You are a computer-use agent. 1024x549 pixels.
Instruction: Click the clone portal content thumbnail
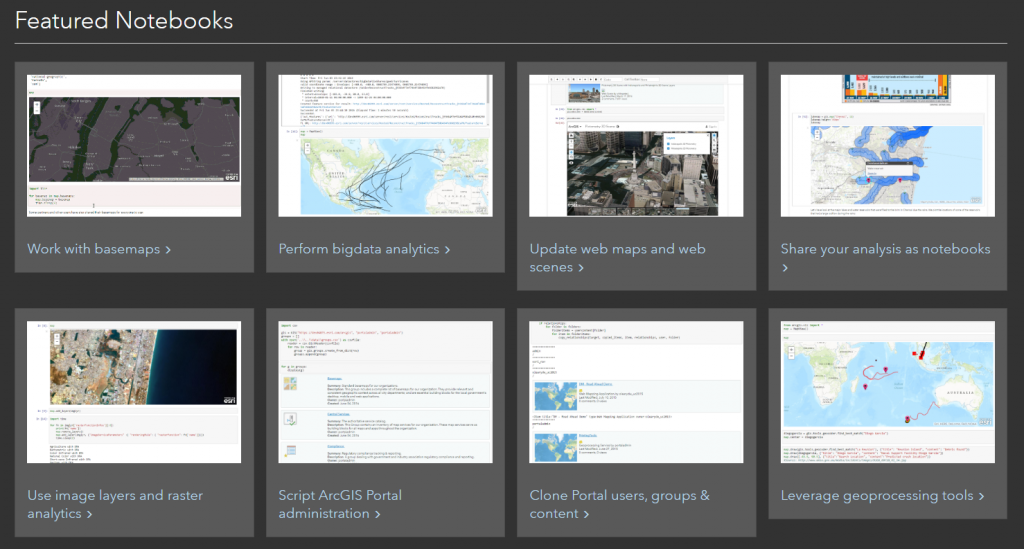pos(636,392)
